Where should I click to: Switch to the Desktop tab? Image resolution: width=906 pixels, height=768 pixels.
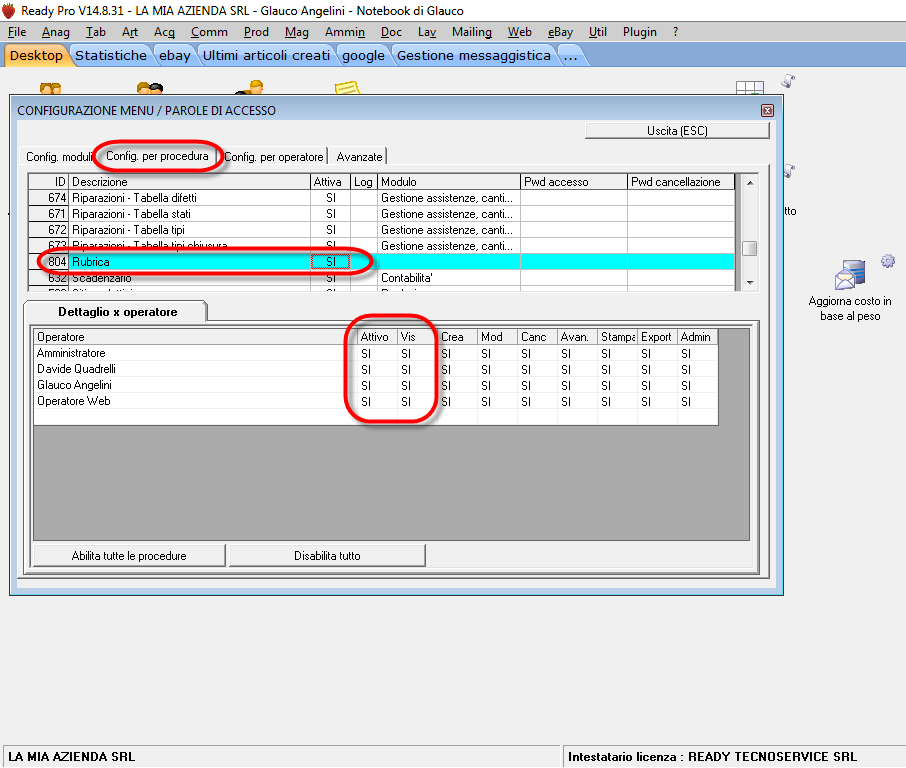coord(36,55)
